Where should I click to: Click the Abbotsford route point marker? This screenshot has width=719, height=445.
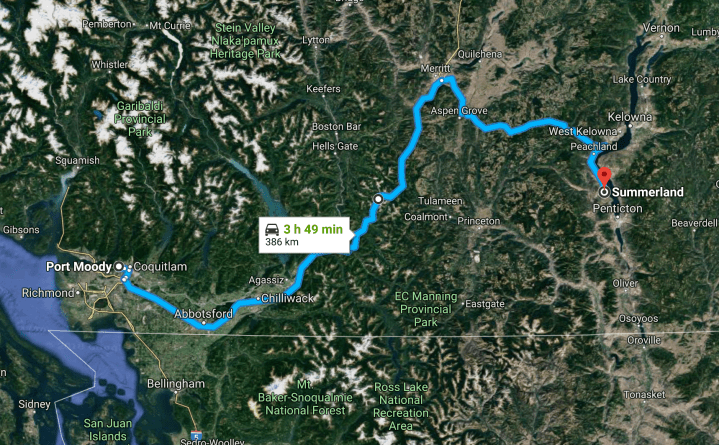(204, 323)
